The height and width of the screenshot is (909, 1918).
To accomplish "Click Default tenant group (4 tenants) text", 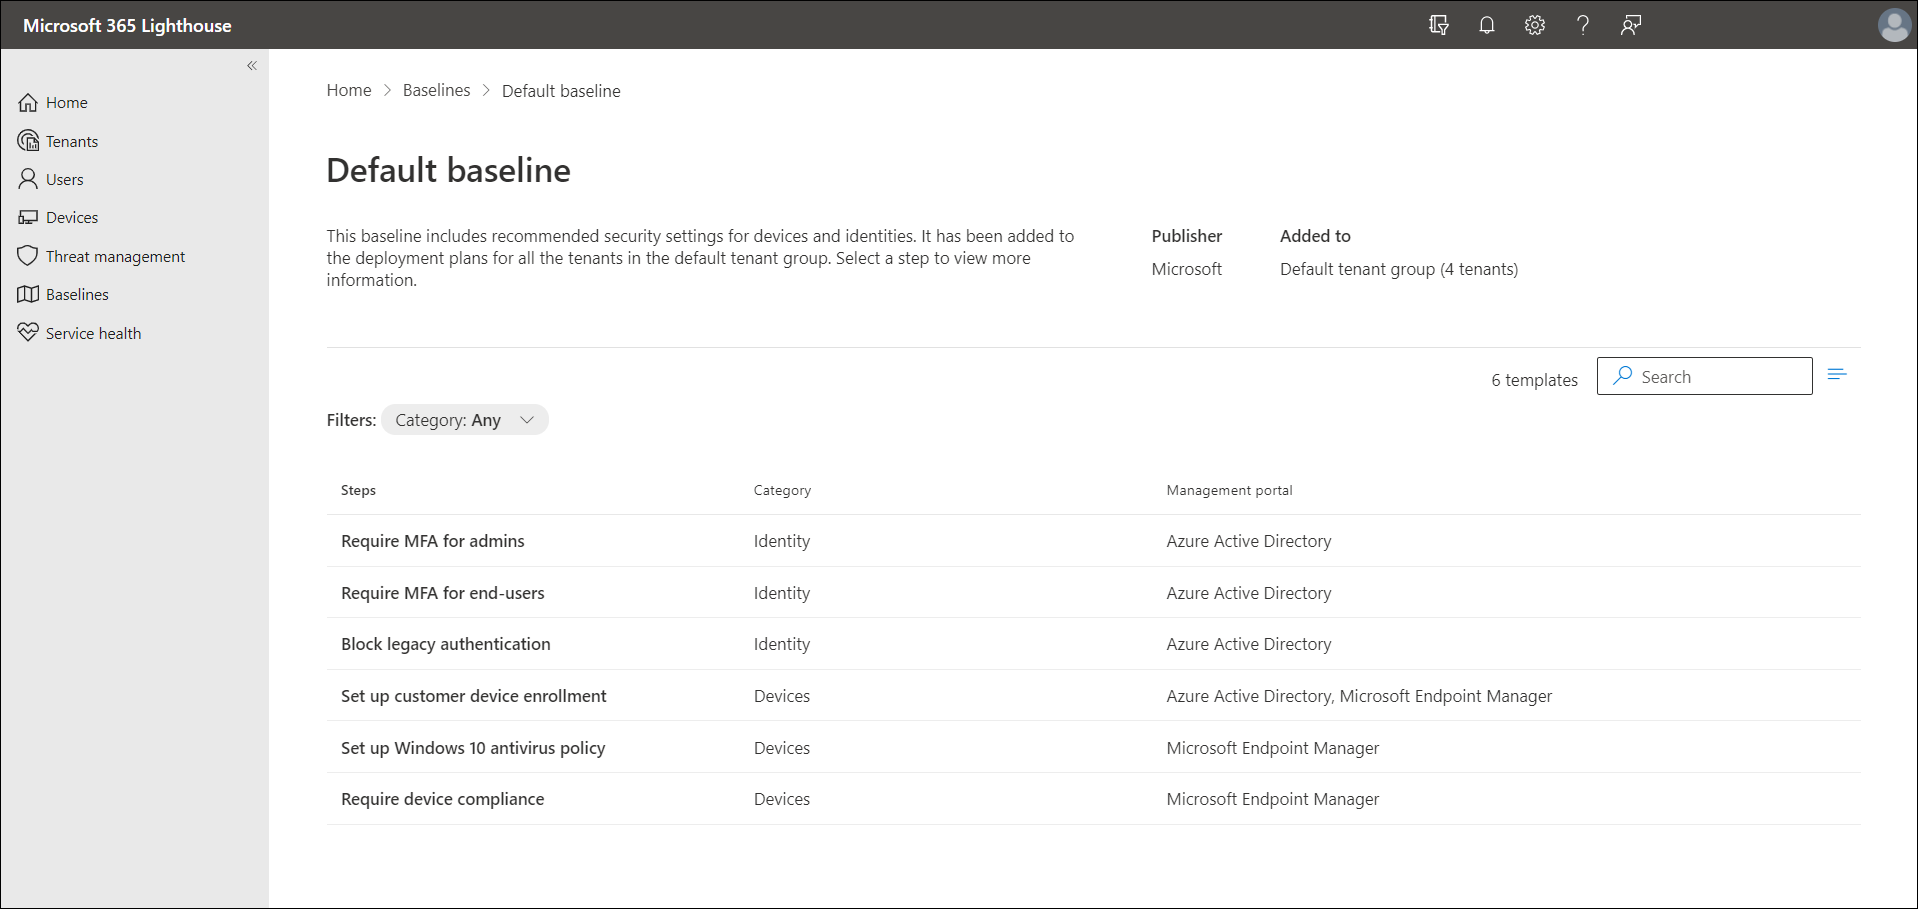I will click(1399, 269).
